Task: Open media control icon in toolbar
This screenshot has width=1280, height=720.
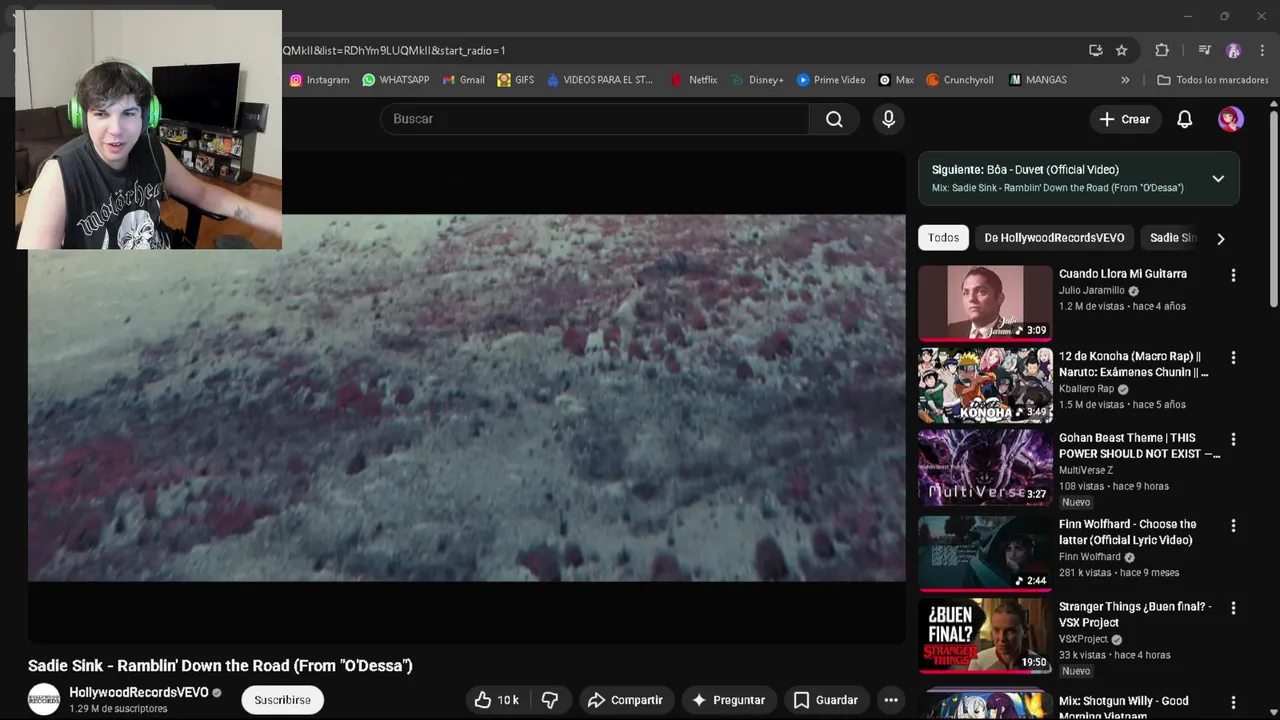Action: tap(1205, 50)
